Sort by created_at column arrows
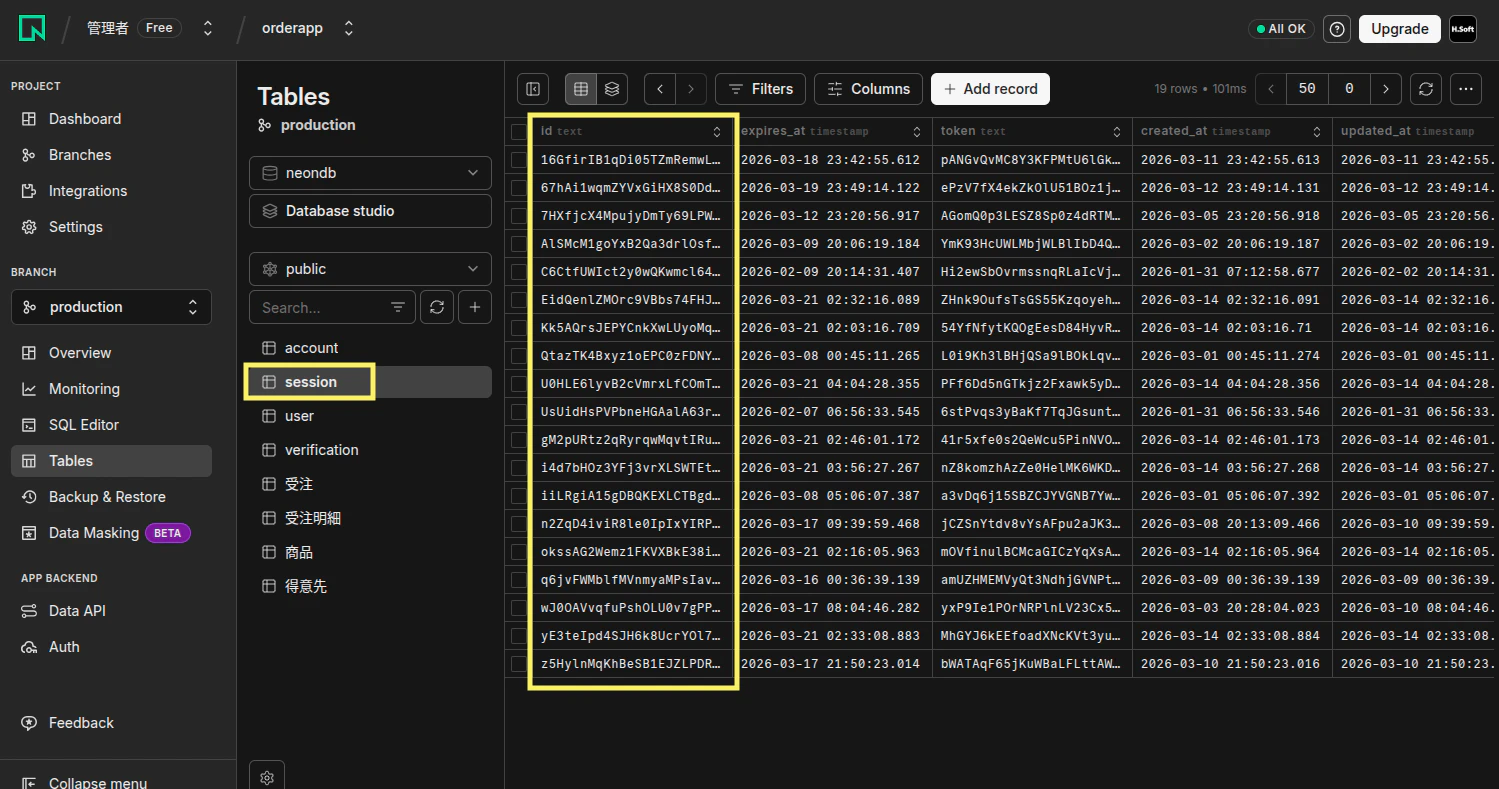The image size is (1499, 789). (1317, 131)
